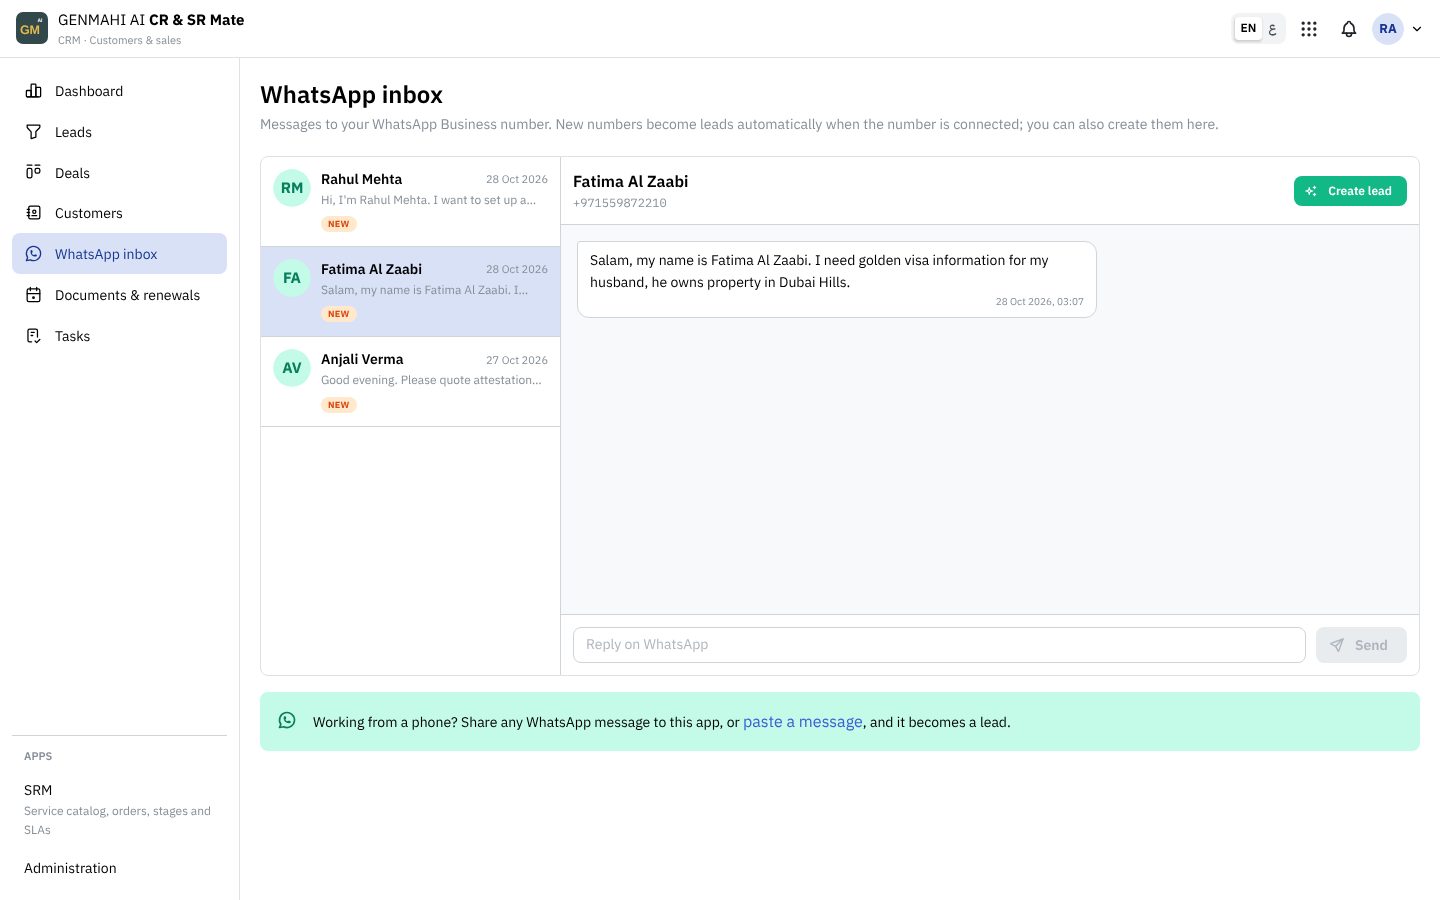Screen dimensions: 1440x900
Task: Click the GM app logo
Action: pyautogui.click(x=32, y=28)
